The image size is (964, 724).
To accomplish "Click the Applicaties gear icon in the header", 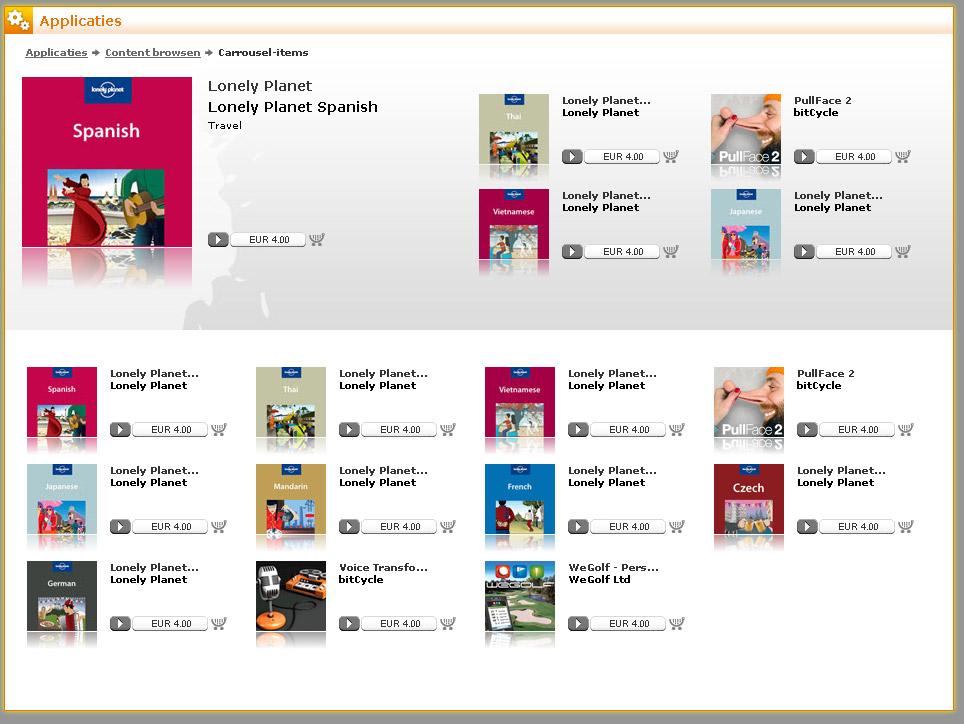I will click(18, 20).
